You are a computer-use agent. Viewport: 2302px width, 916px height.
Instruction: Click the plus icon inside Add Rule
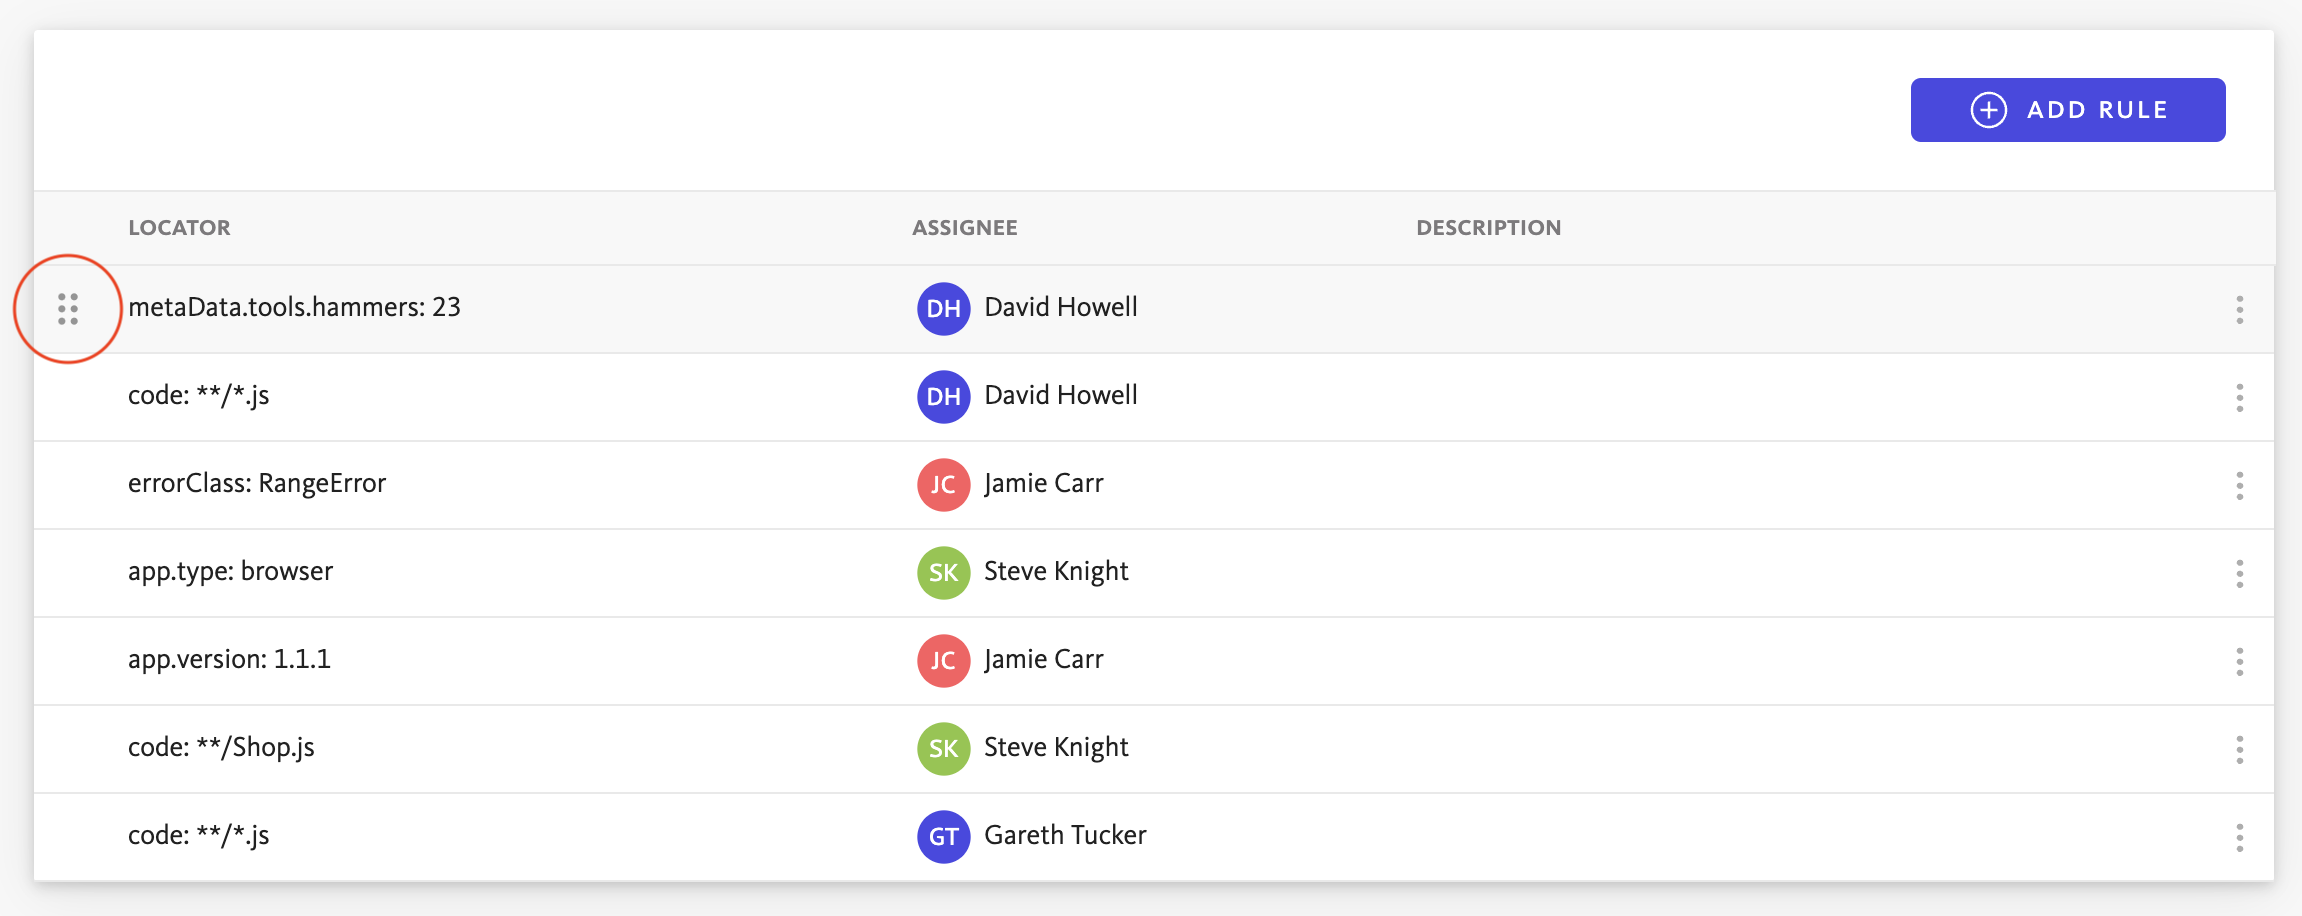tap(1989, 110)
